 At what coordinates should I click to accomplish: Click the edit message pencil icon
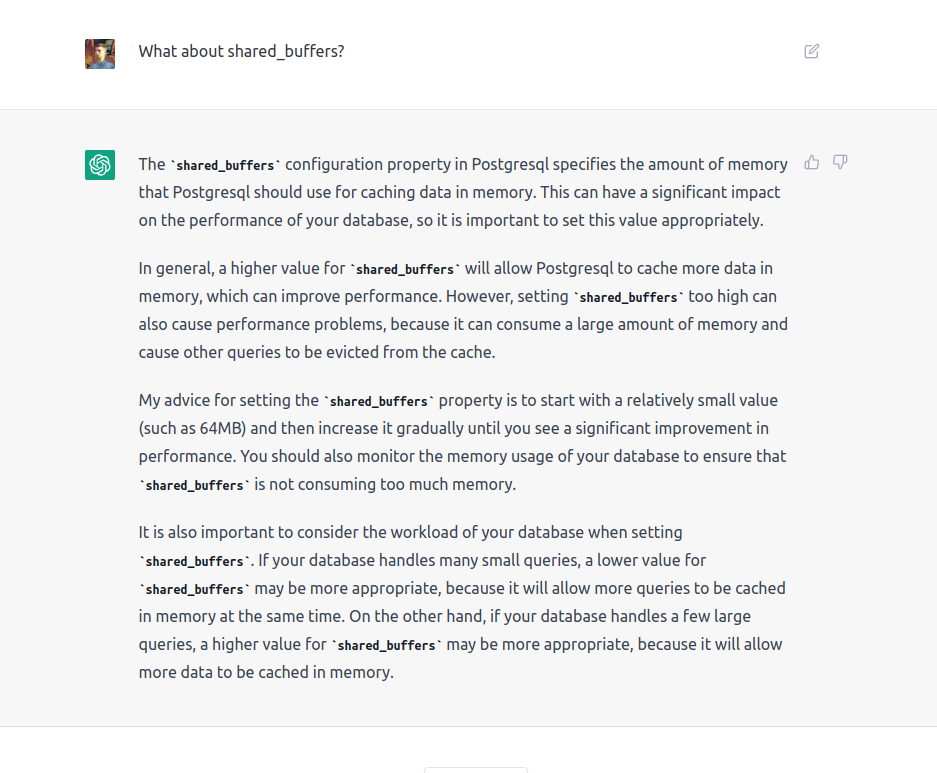pos(812,51)
